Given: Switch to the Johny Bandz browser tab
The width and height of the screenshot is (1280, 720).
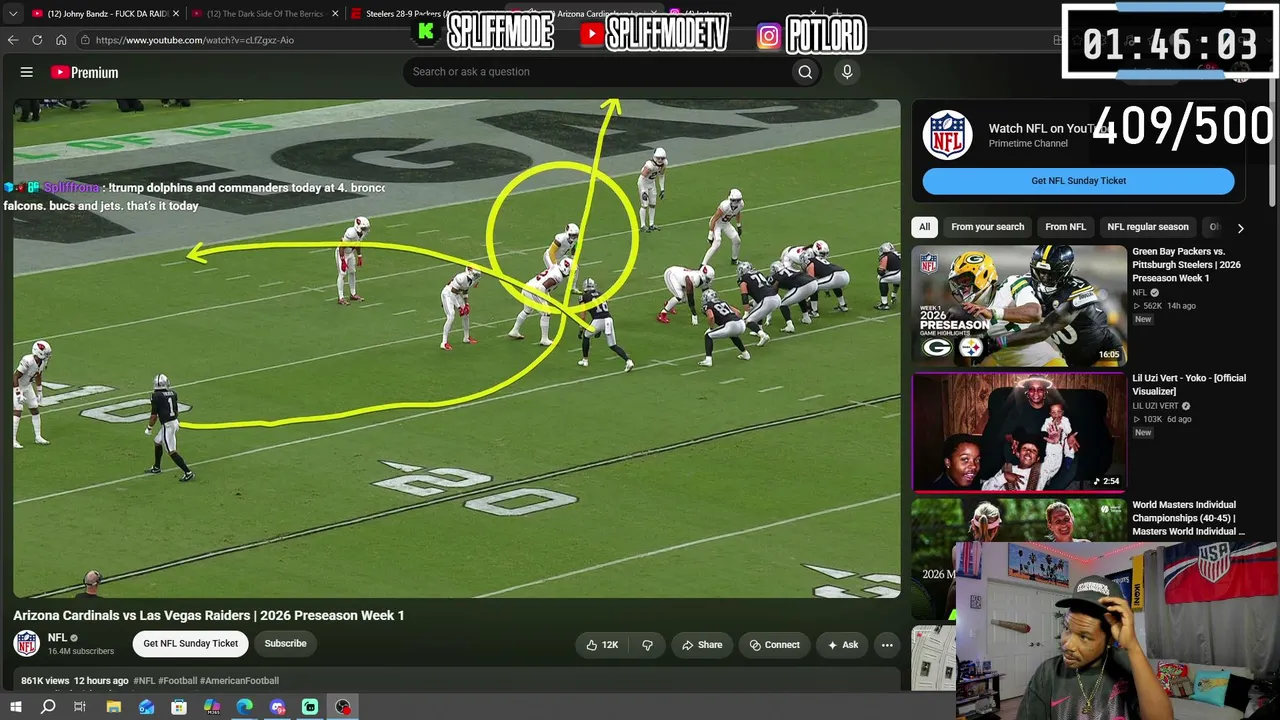Looking at the screenshot, I should click(100, 14).
